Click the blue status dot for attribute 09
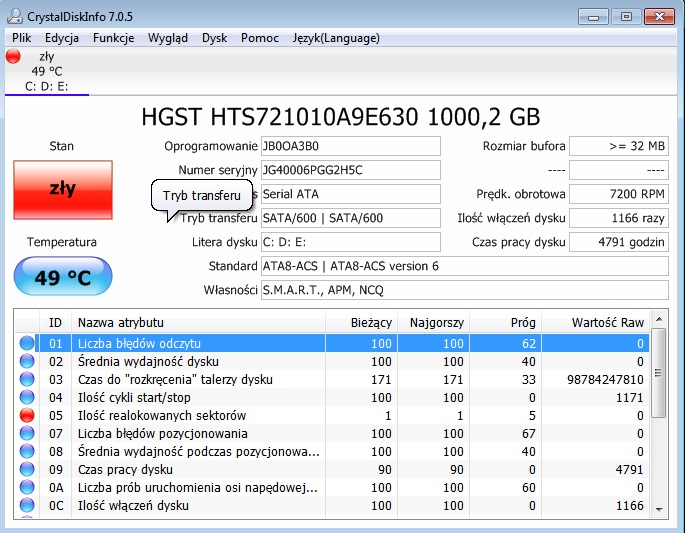Screen dimensions: 685x533 point(27,469)
